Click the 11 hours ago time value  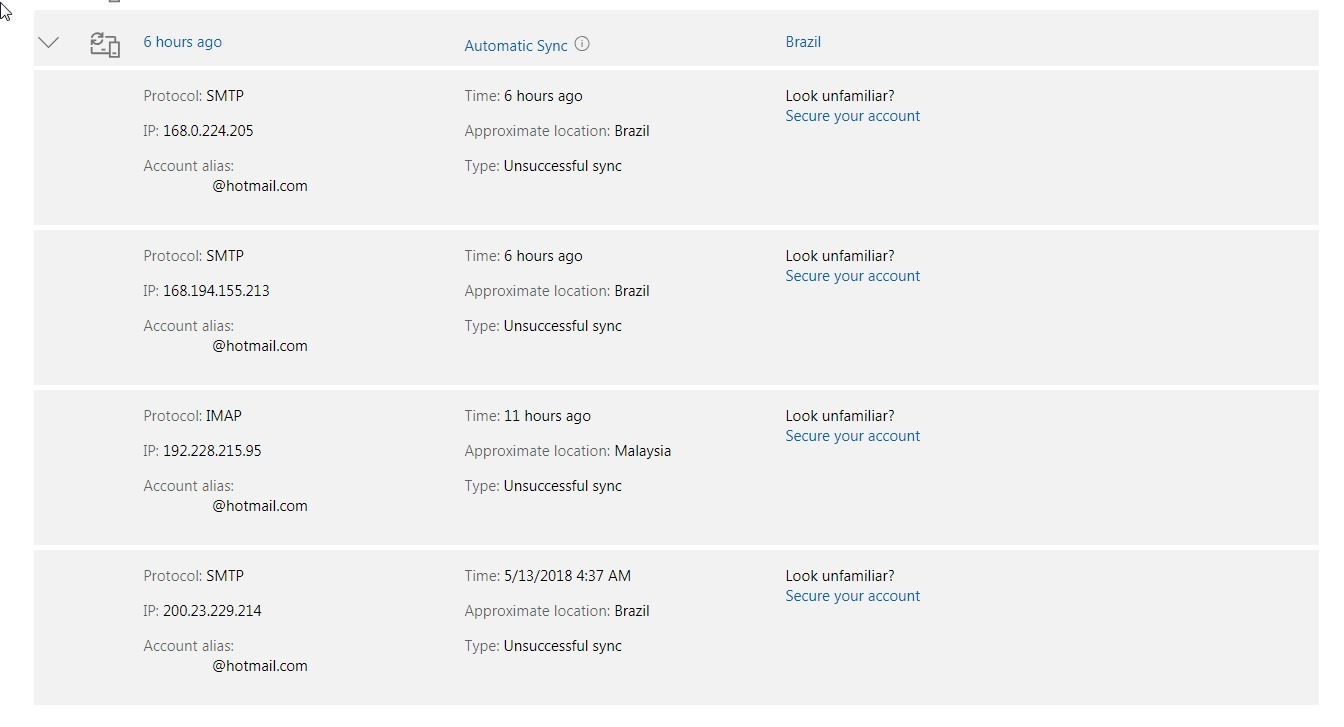click(547, 416)
